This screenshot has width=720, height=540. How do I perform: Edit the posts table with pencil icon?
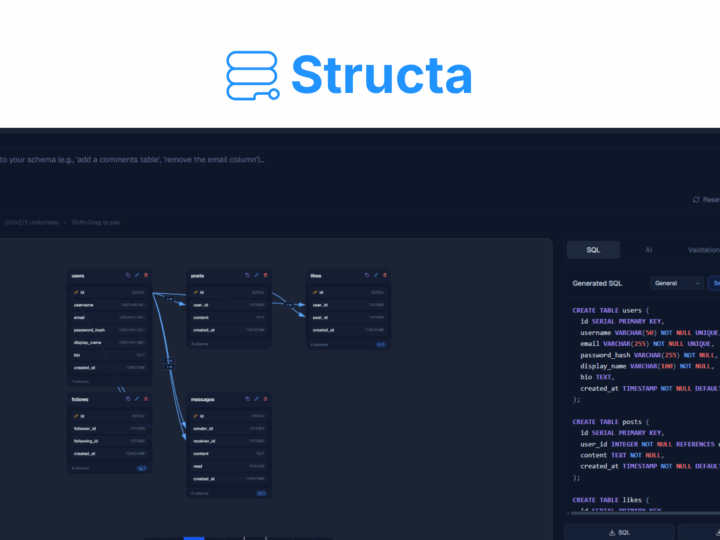(x=256, y=276)
